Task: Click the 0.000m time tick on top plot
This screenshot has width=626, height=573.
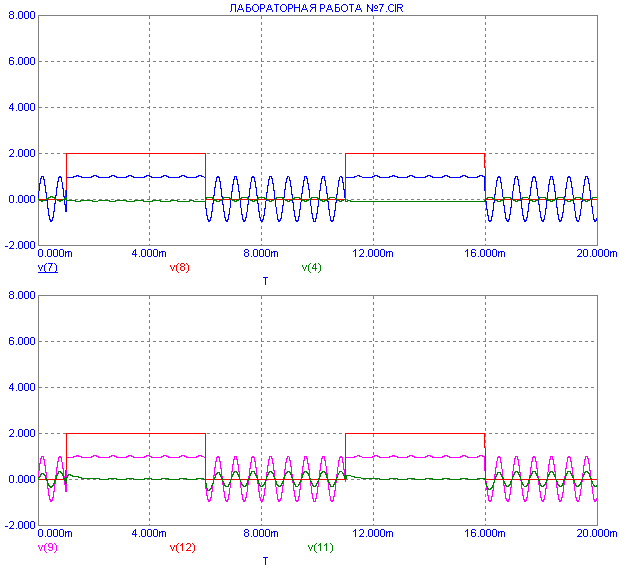Action: click(55, 254)
